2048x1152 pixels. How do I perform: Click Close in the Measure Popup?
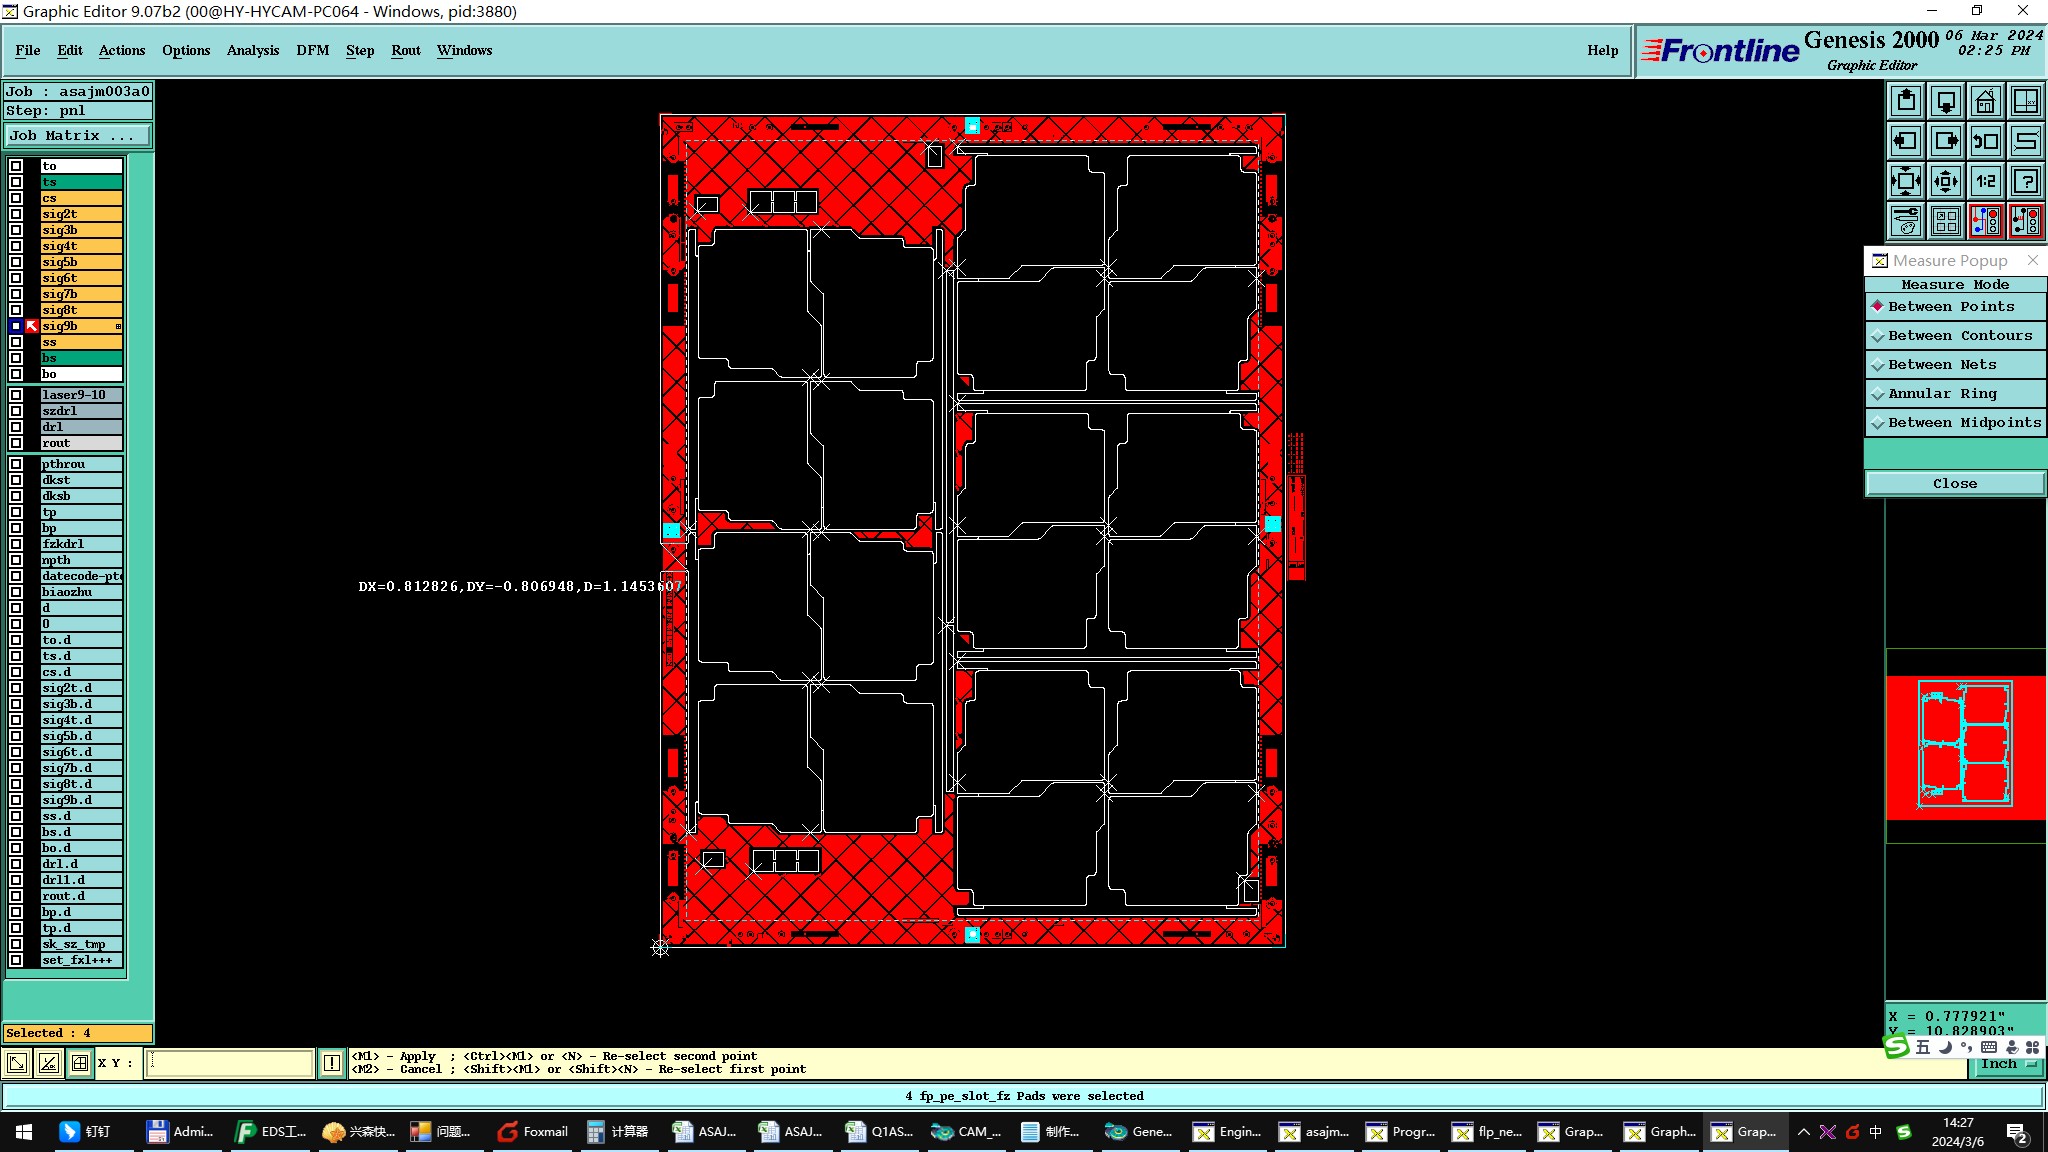point(1954,484)
